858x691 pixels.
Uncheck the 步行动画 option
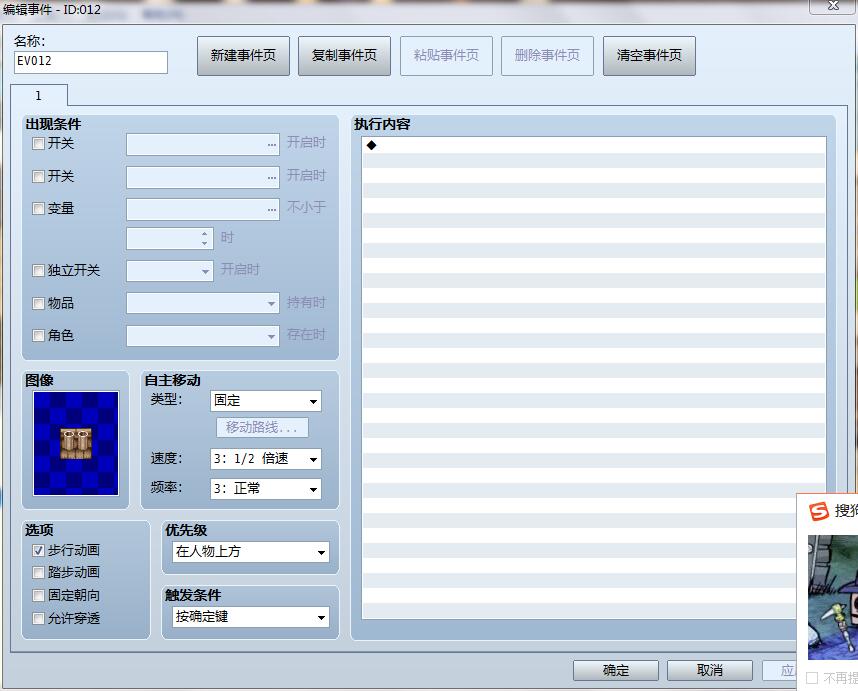tap(38, 550)
